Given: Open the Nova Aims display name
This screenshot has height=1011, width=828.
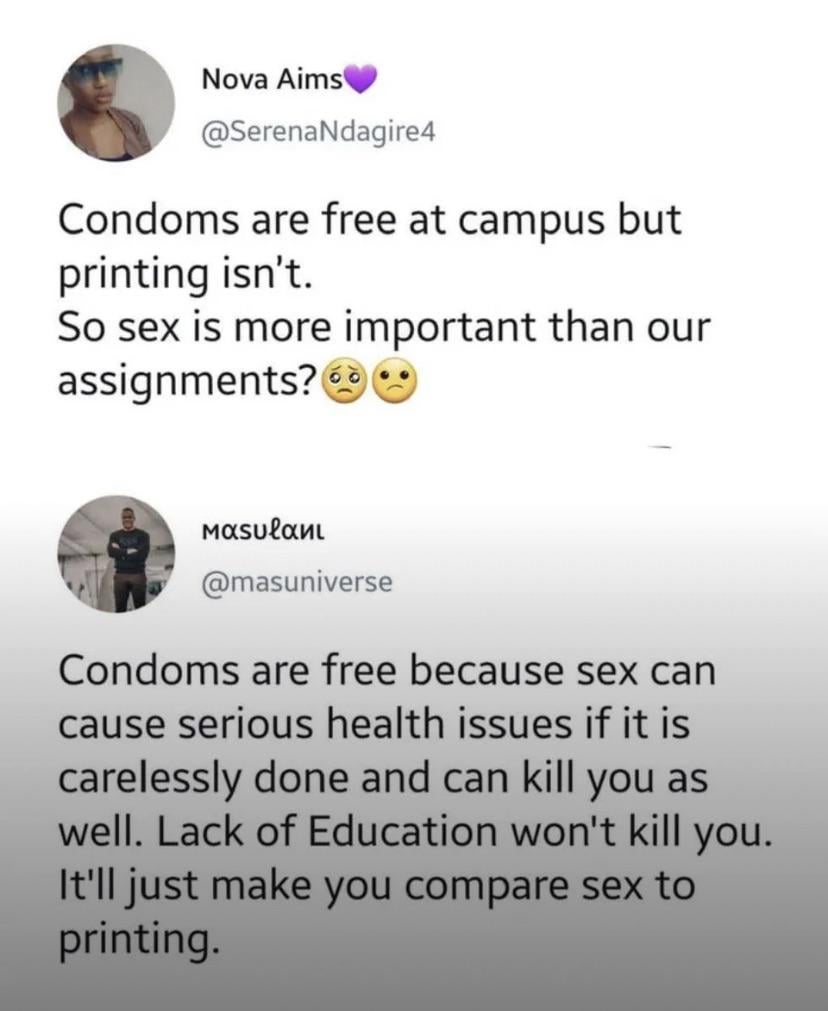Looking at the screenshot, I should 272,79.
